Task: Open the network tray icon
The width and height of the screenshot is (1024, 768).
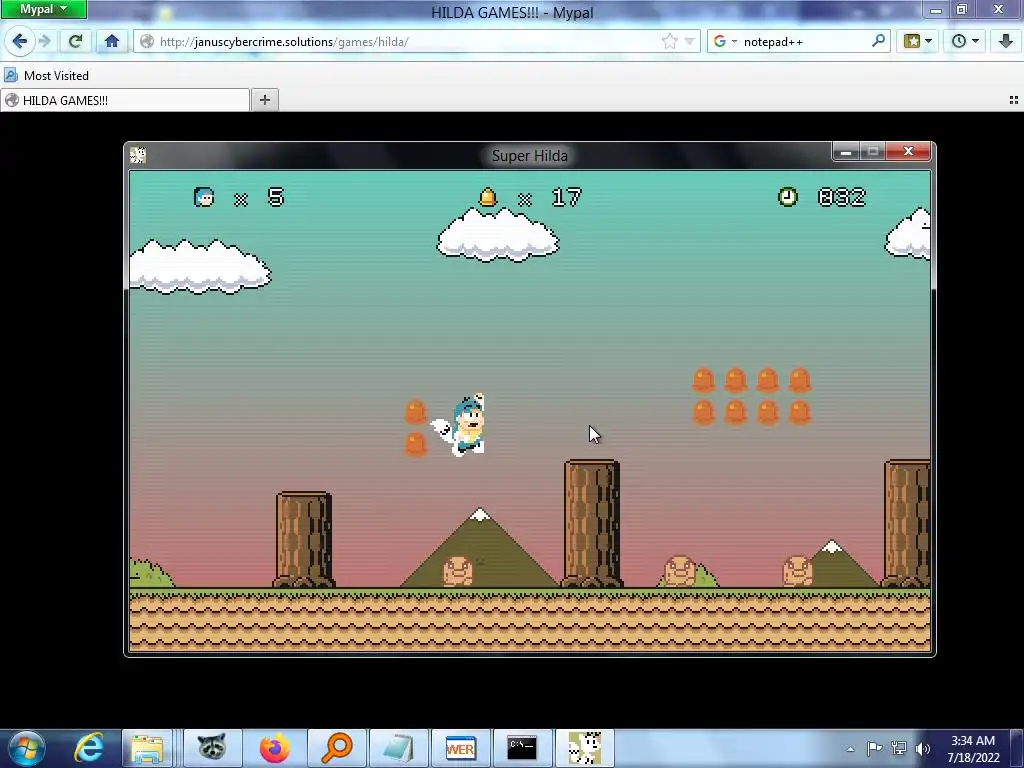Action: 899,748
